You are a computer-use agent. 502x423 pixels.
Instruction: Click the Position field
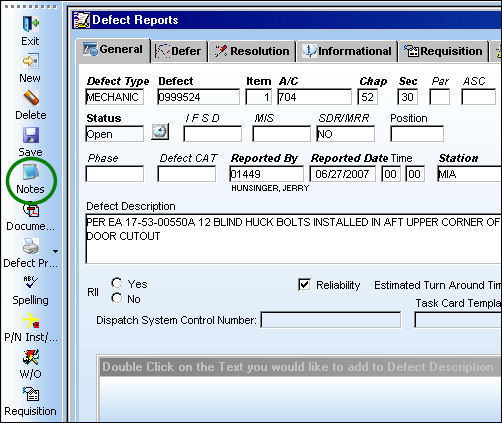417,134
